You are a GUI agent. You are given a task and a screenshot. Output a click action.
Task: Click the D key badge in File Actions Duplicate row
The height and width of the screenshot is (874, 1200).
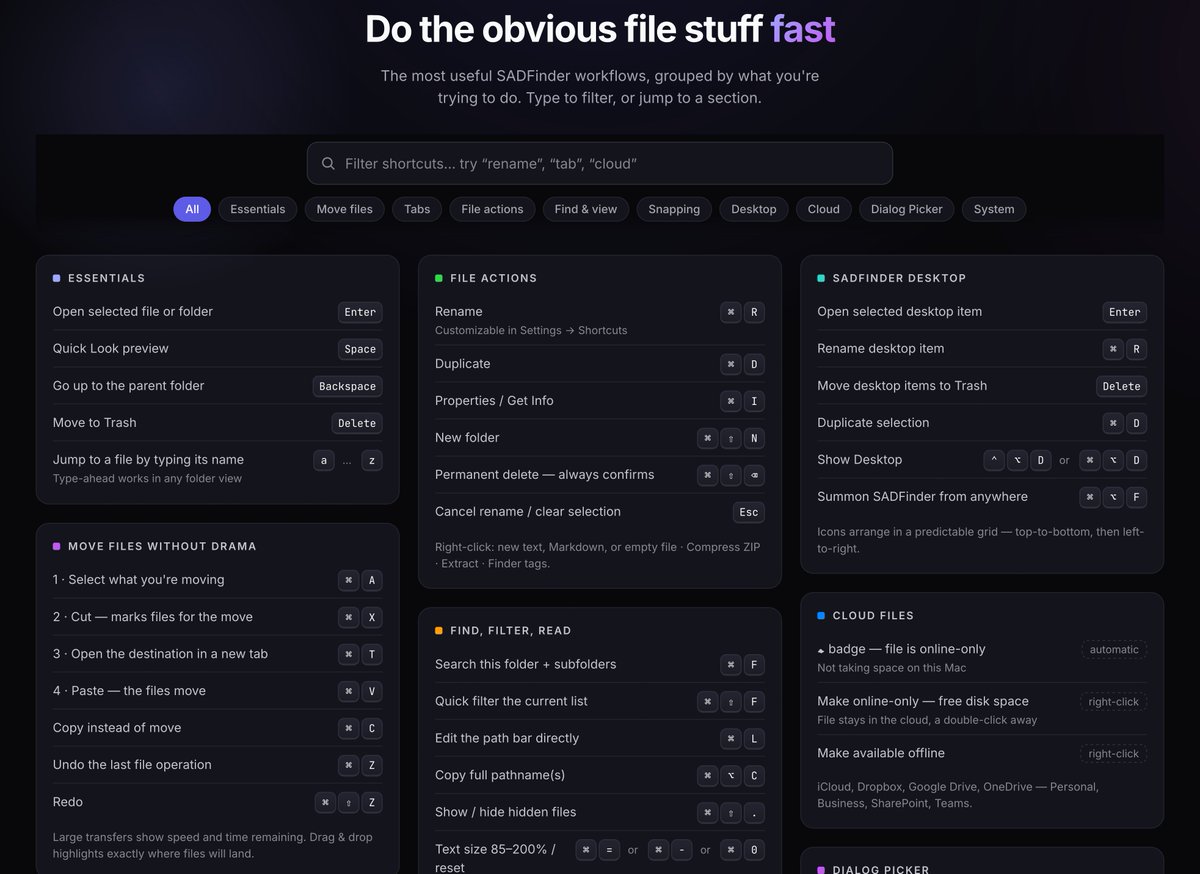click(x=754, y=364)
